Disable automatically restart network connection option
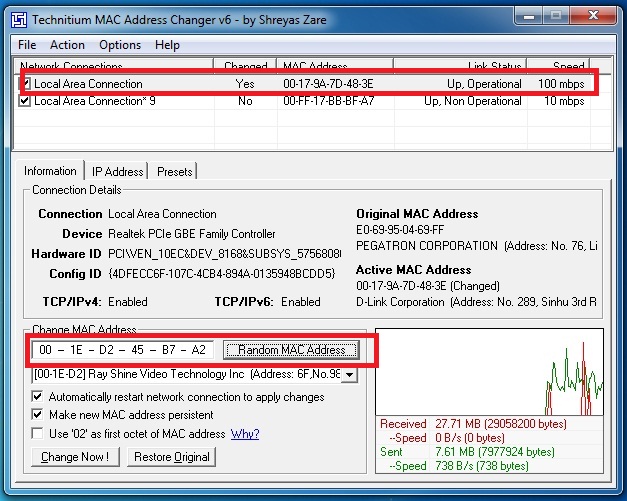Viewport: 627px width, 501px height. point(38,397)
